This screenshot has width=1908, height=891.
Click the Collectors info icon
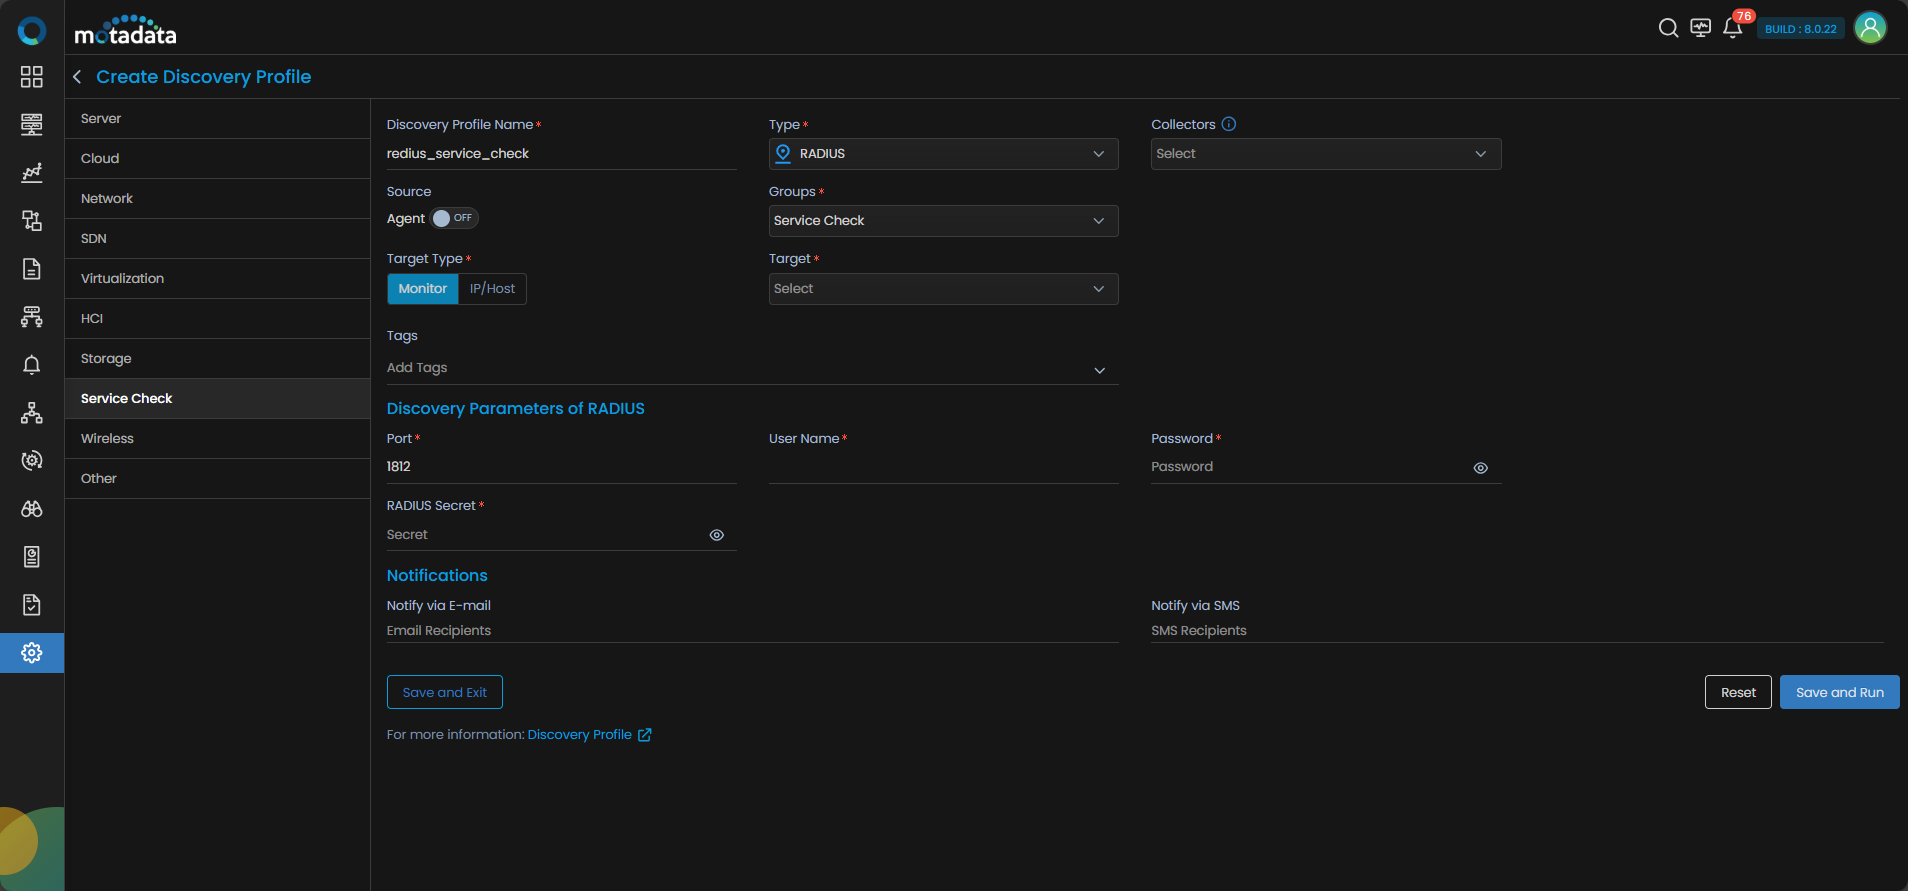[x=1229, y=124]
